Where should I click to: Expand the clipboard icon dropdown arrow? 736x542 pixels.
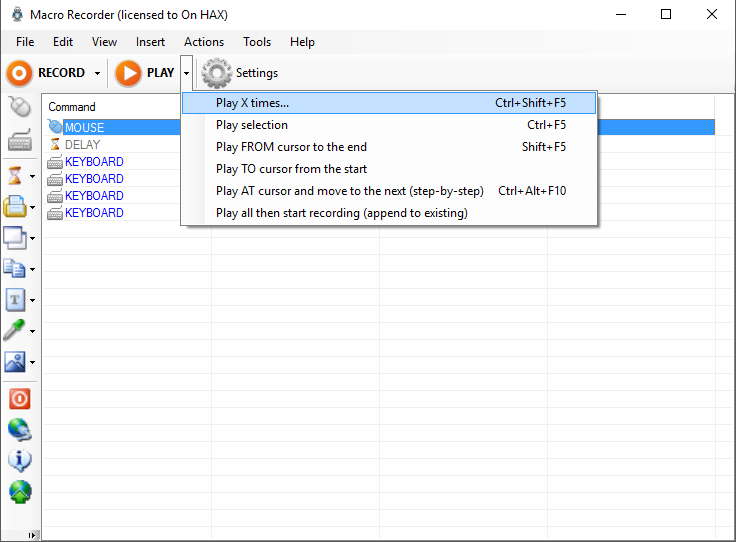click(x=32, y=207)
